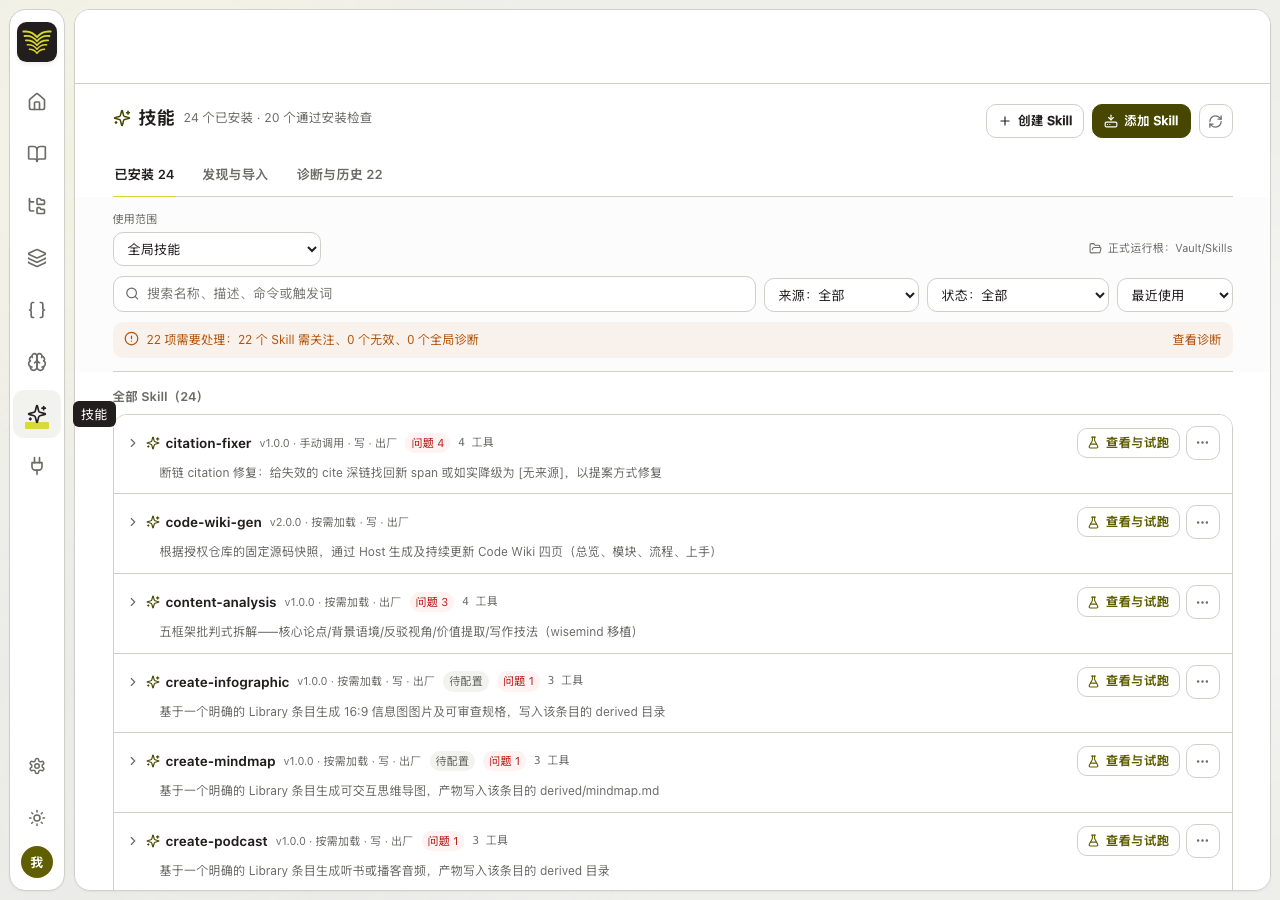This screenshot has width=1280, height=900.
Task: Open the library book icon in sidebar
Action: pos(37,154)
